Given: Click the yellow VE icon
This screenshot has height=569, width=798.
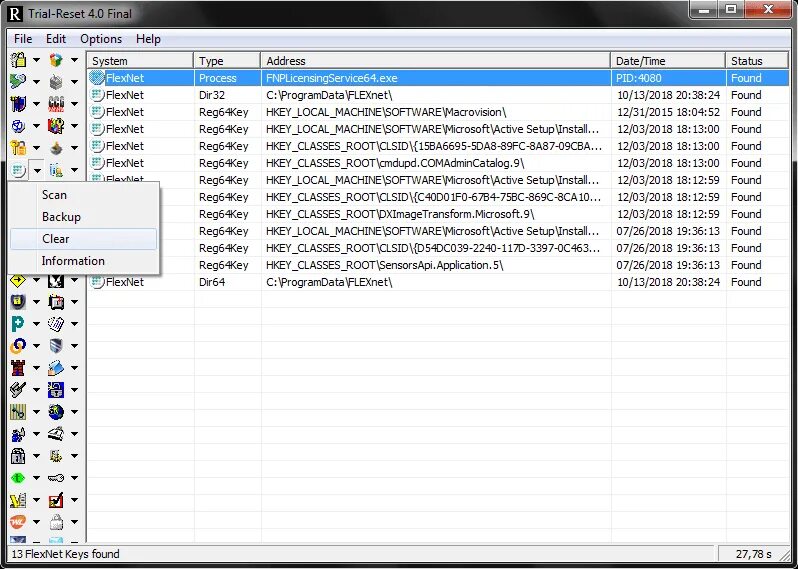Looking at the screenshot, I should click(18, 500).
